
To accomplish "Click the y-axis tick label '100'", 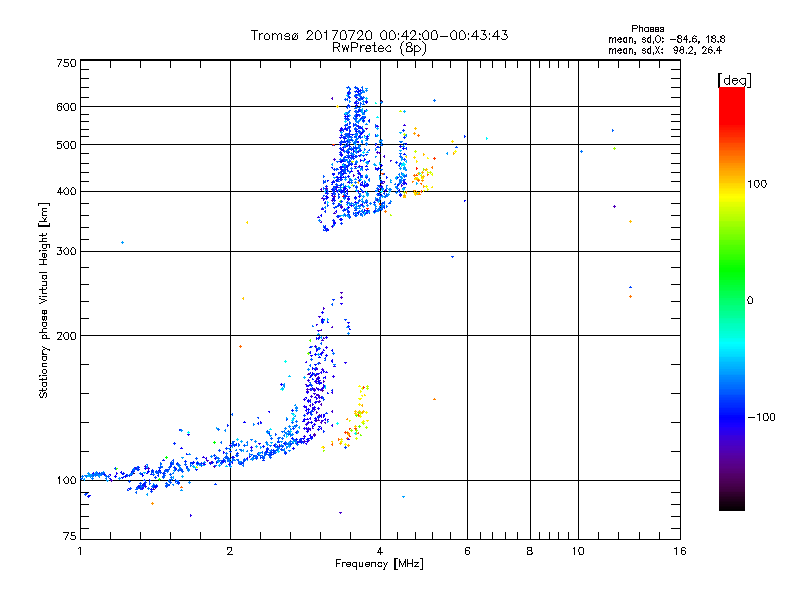I will coord(66,481).
